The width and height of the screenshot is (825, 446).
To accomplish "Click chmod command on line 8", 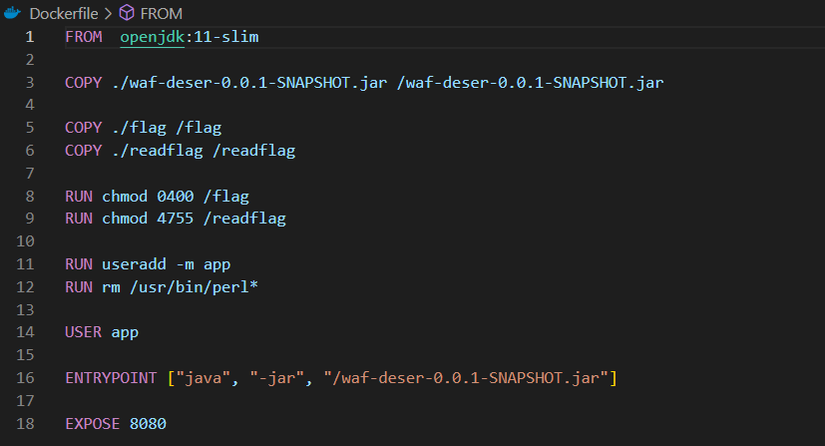I will 125,197.
